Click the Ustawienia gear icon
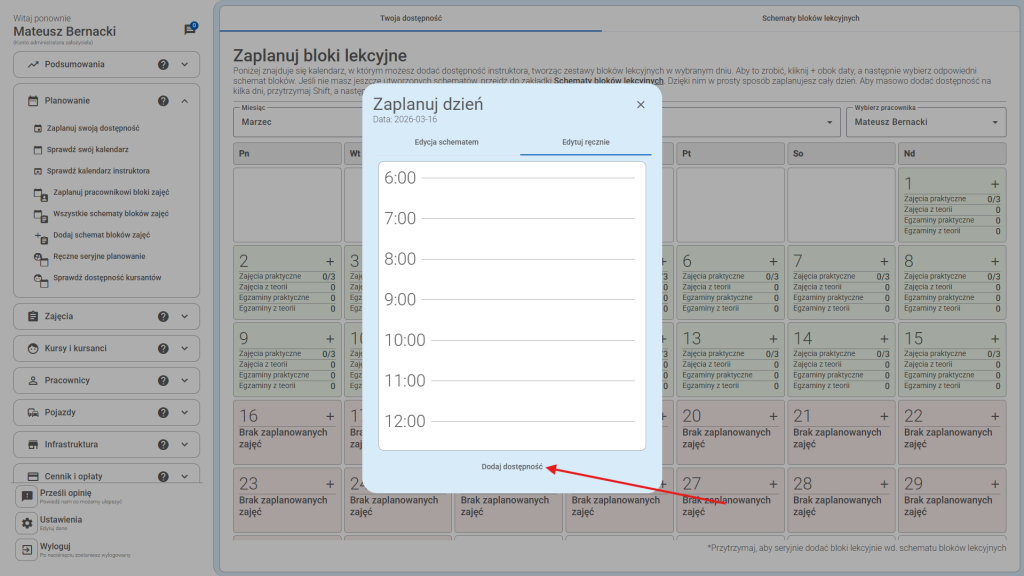1024x576 pixels. [x=27, y=523]
